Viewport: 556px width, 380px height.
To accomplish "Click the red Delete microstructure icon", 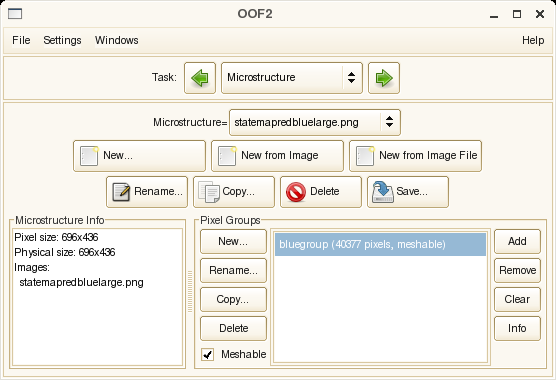I will point(296,192).
